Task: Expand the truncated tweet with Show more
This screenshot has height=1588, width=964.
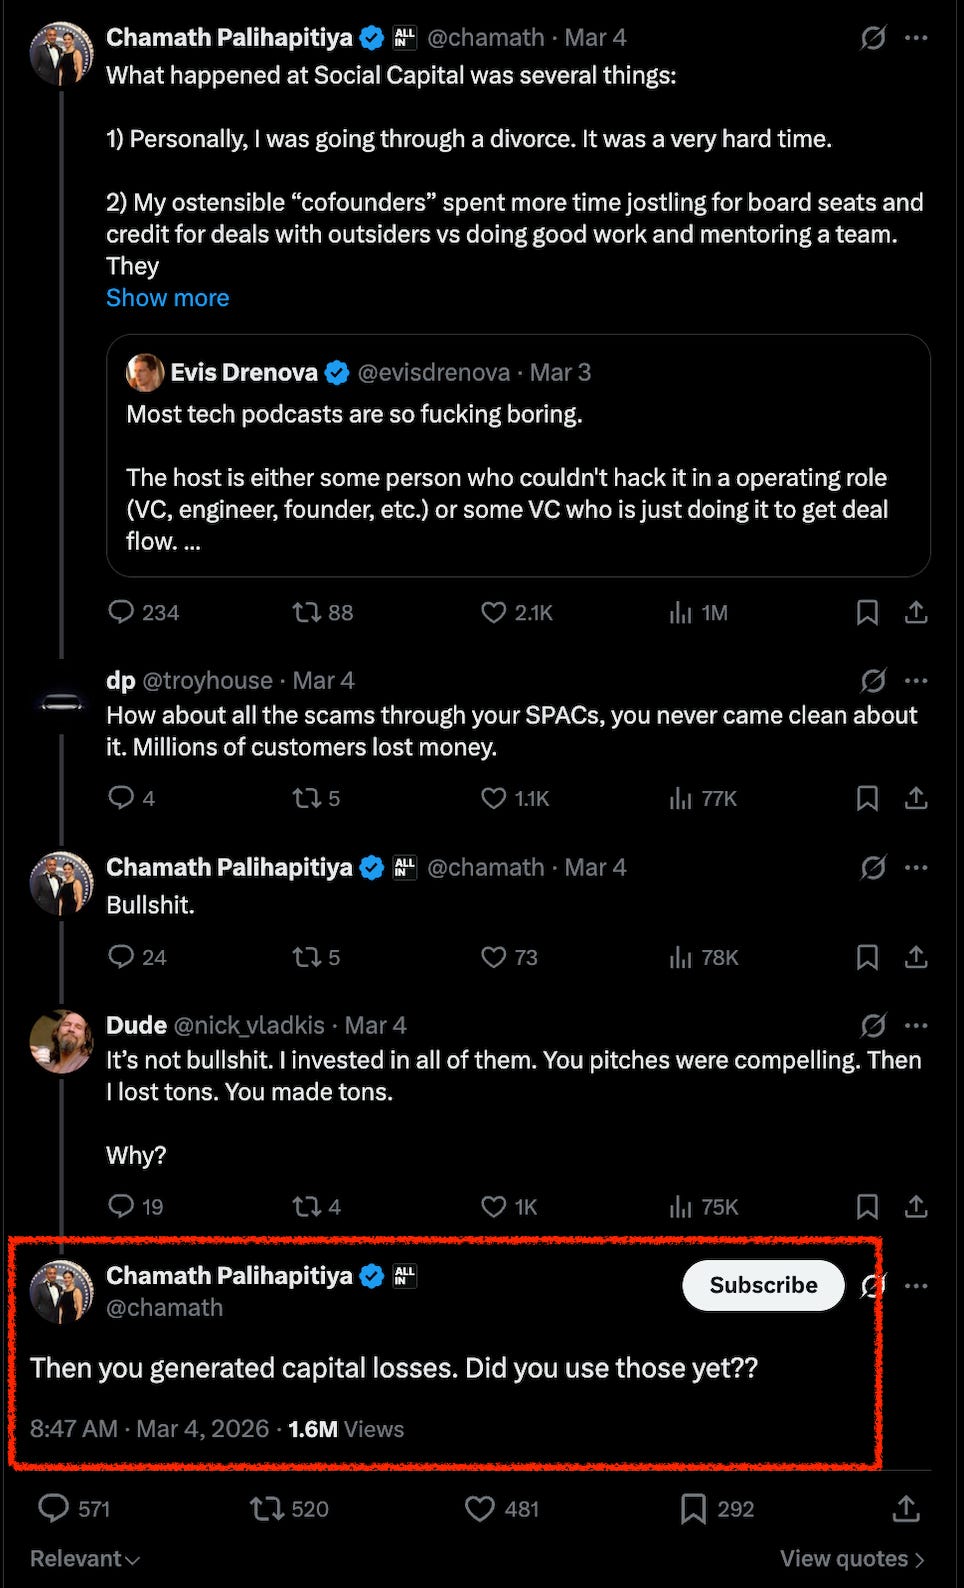Action: coord(167,298)
